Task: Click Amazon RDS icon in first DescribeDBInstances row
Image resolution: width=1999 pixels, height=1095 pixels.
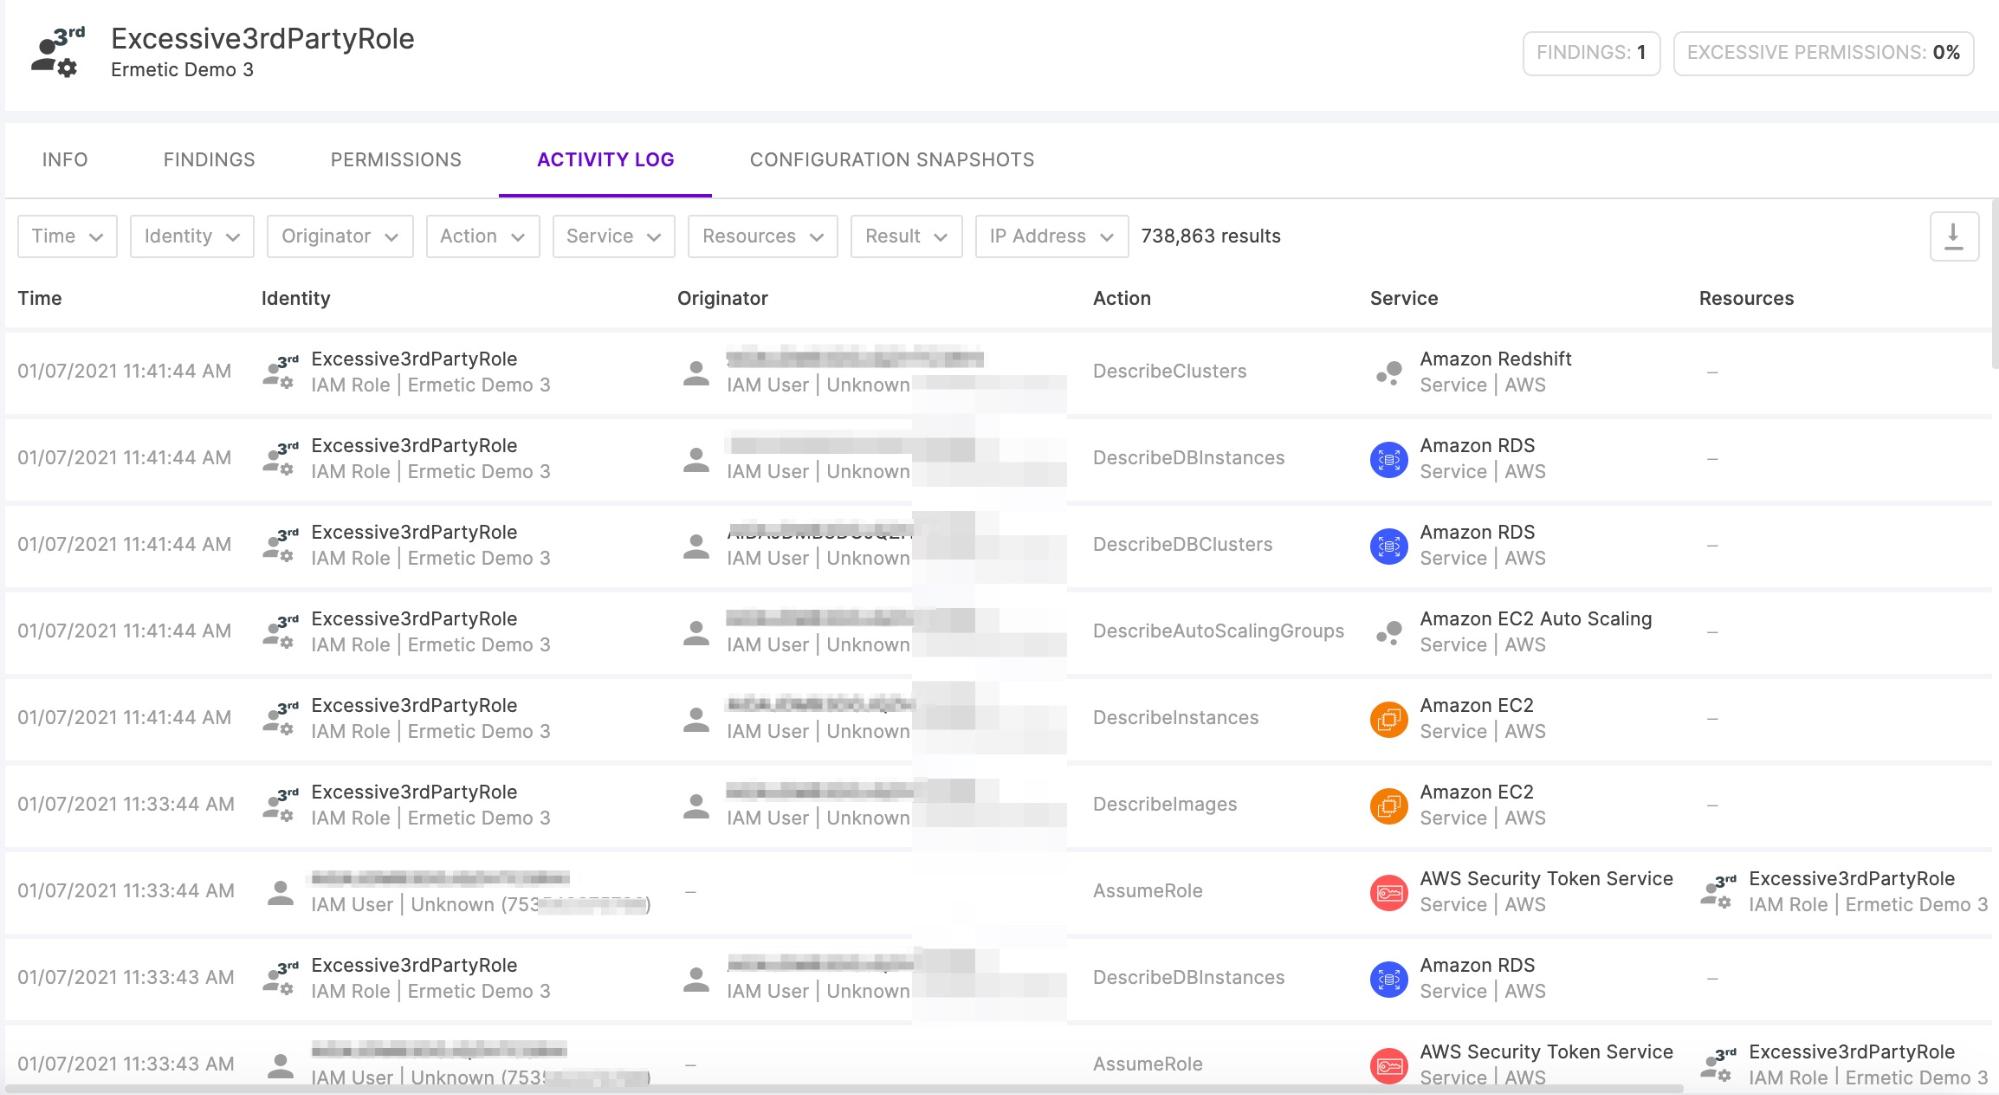Action: tap(1389, 459)
